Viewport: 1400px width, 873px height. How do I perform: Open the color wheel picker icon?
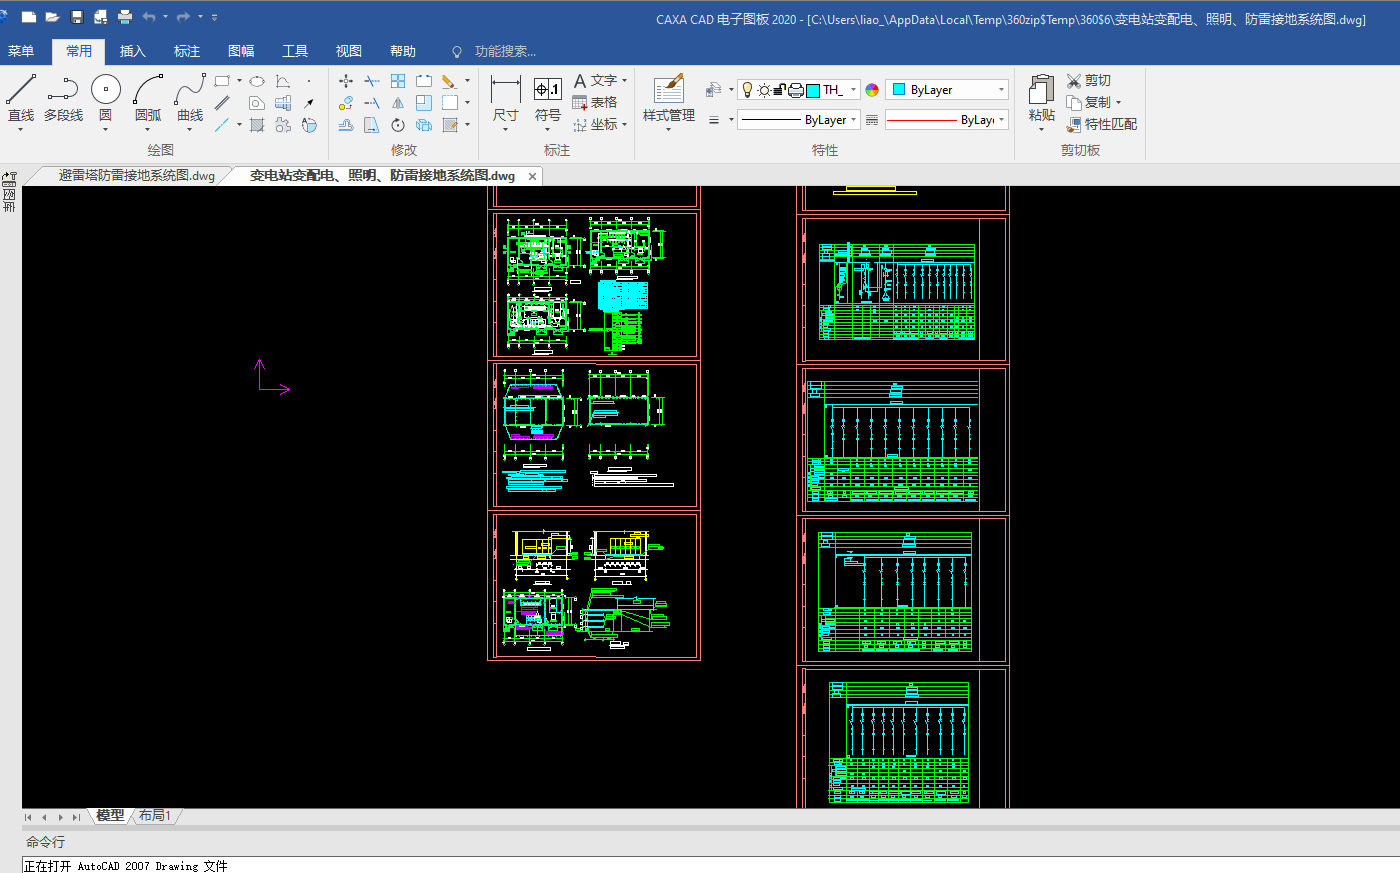click(x=872, y=90)
